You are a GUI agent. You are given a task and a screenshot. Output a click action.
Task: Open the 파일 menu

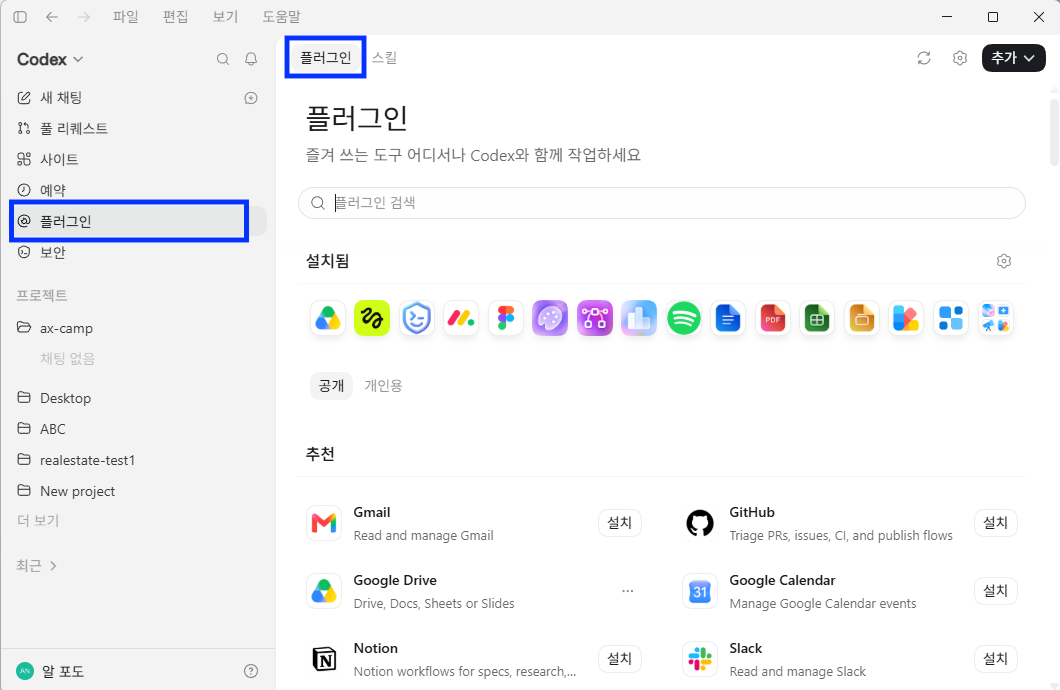(x=126, y=17)
